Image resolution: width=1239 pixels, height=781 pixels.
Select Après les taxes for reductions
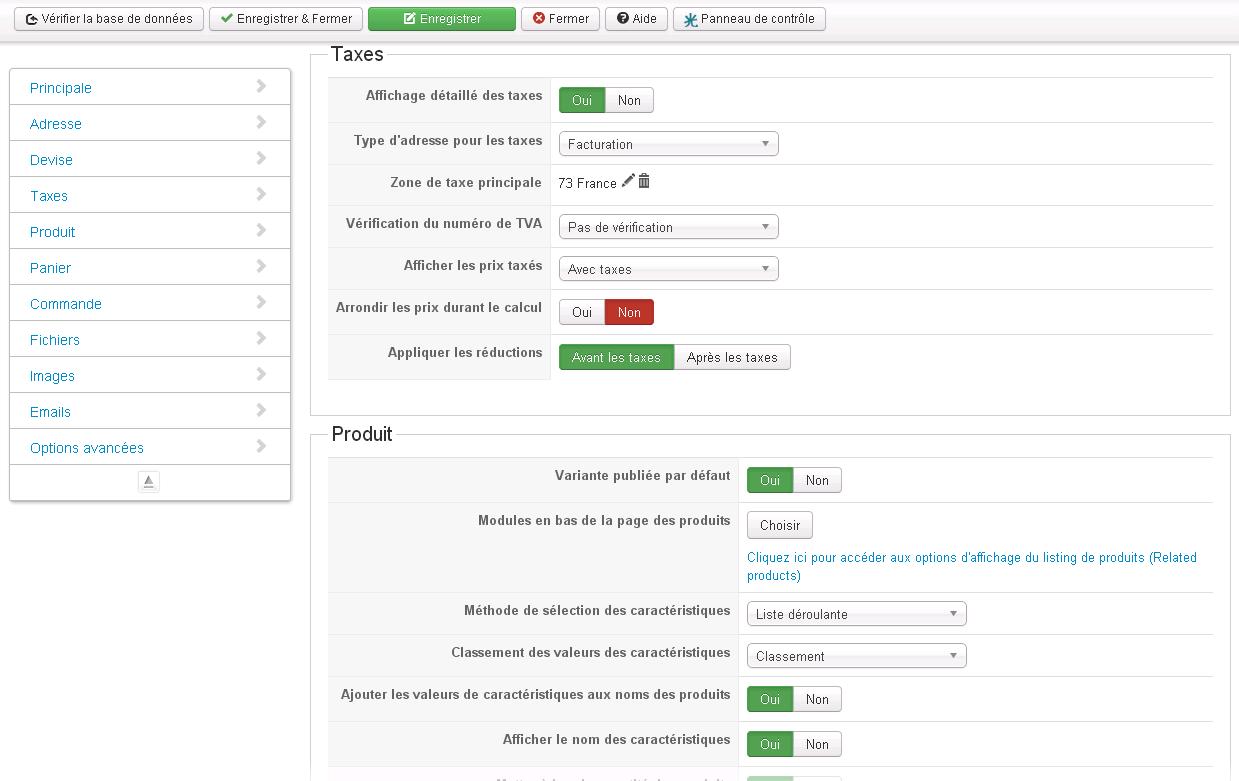tap(732, 357)
